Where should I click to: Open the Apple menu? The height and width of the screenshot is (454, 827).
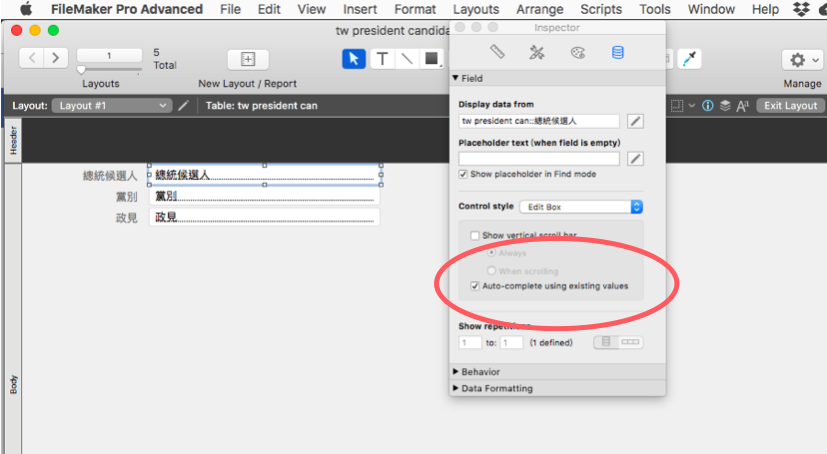pyautogui.click(x=26, y=9)
